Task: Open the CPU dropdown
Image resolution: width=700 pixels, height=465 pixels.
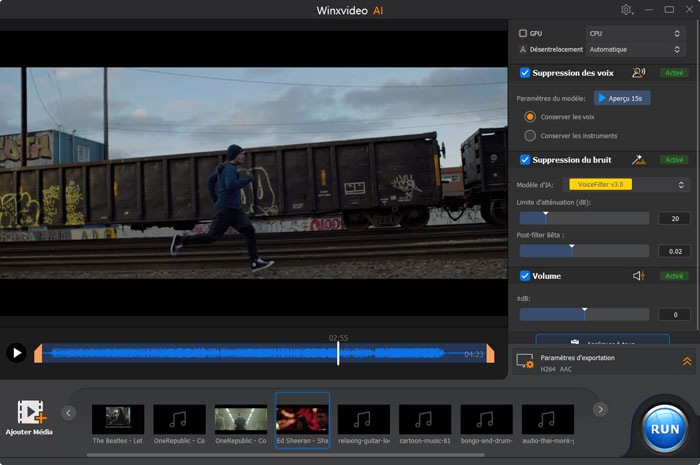Action: [634, 33]
